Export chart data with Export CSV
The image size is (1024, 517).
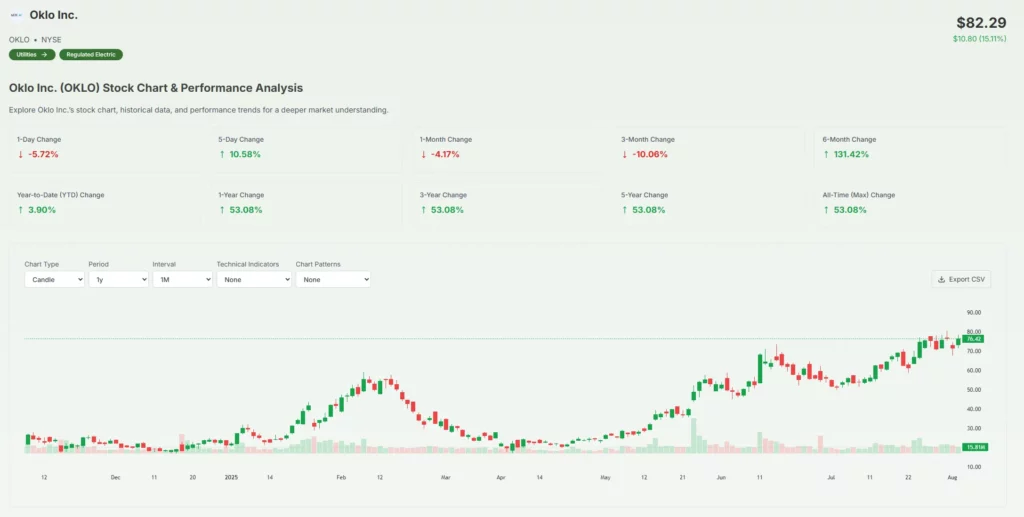click(961, 279)
